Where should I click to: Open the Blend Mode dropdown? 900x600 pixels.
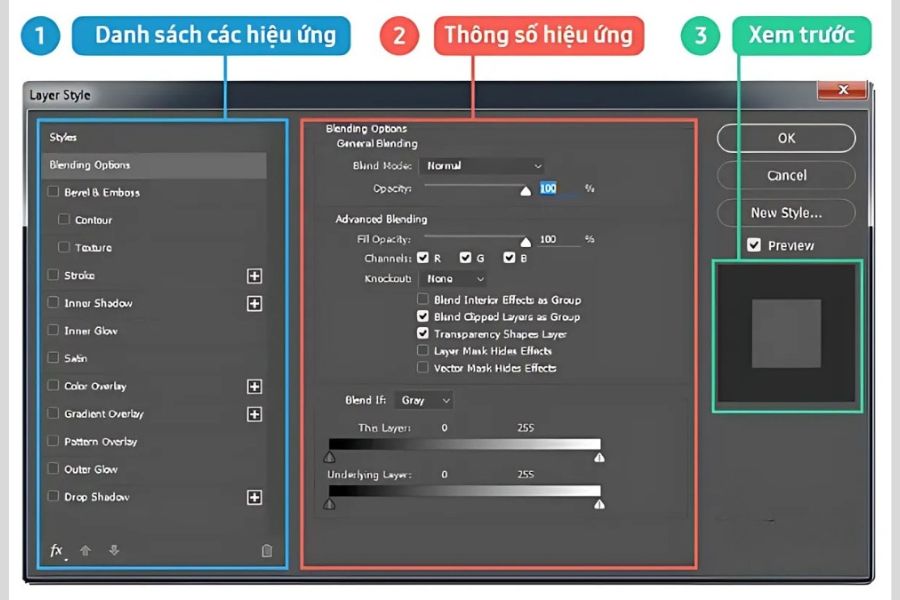coord(481,166)
